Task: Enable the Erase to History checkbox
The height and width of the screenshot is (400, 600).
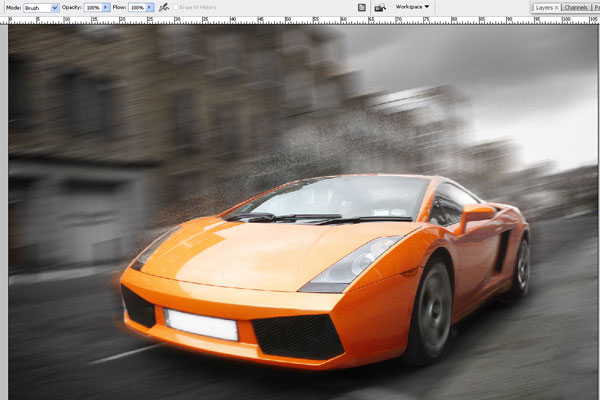Action: (x=176, y=7)
